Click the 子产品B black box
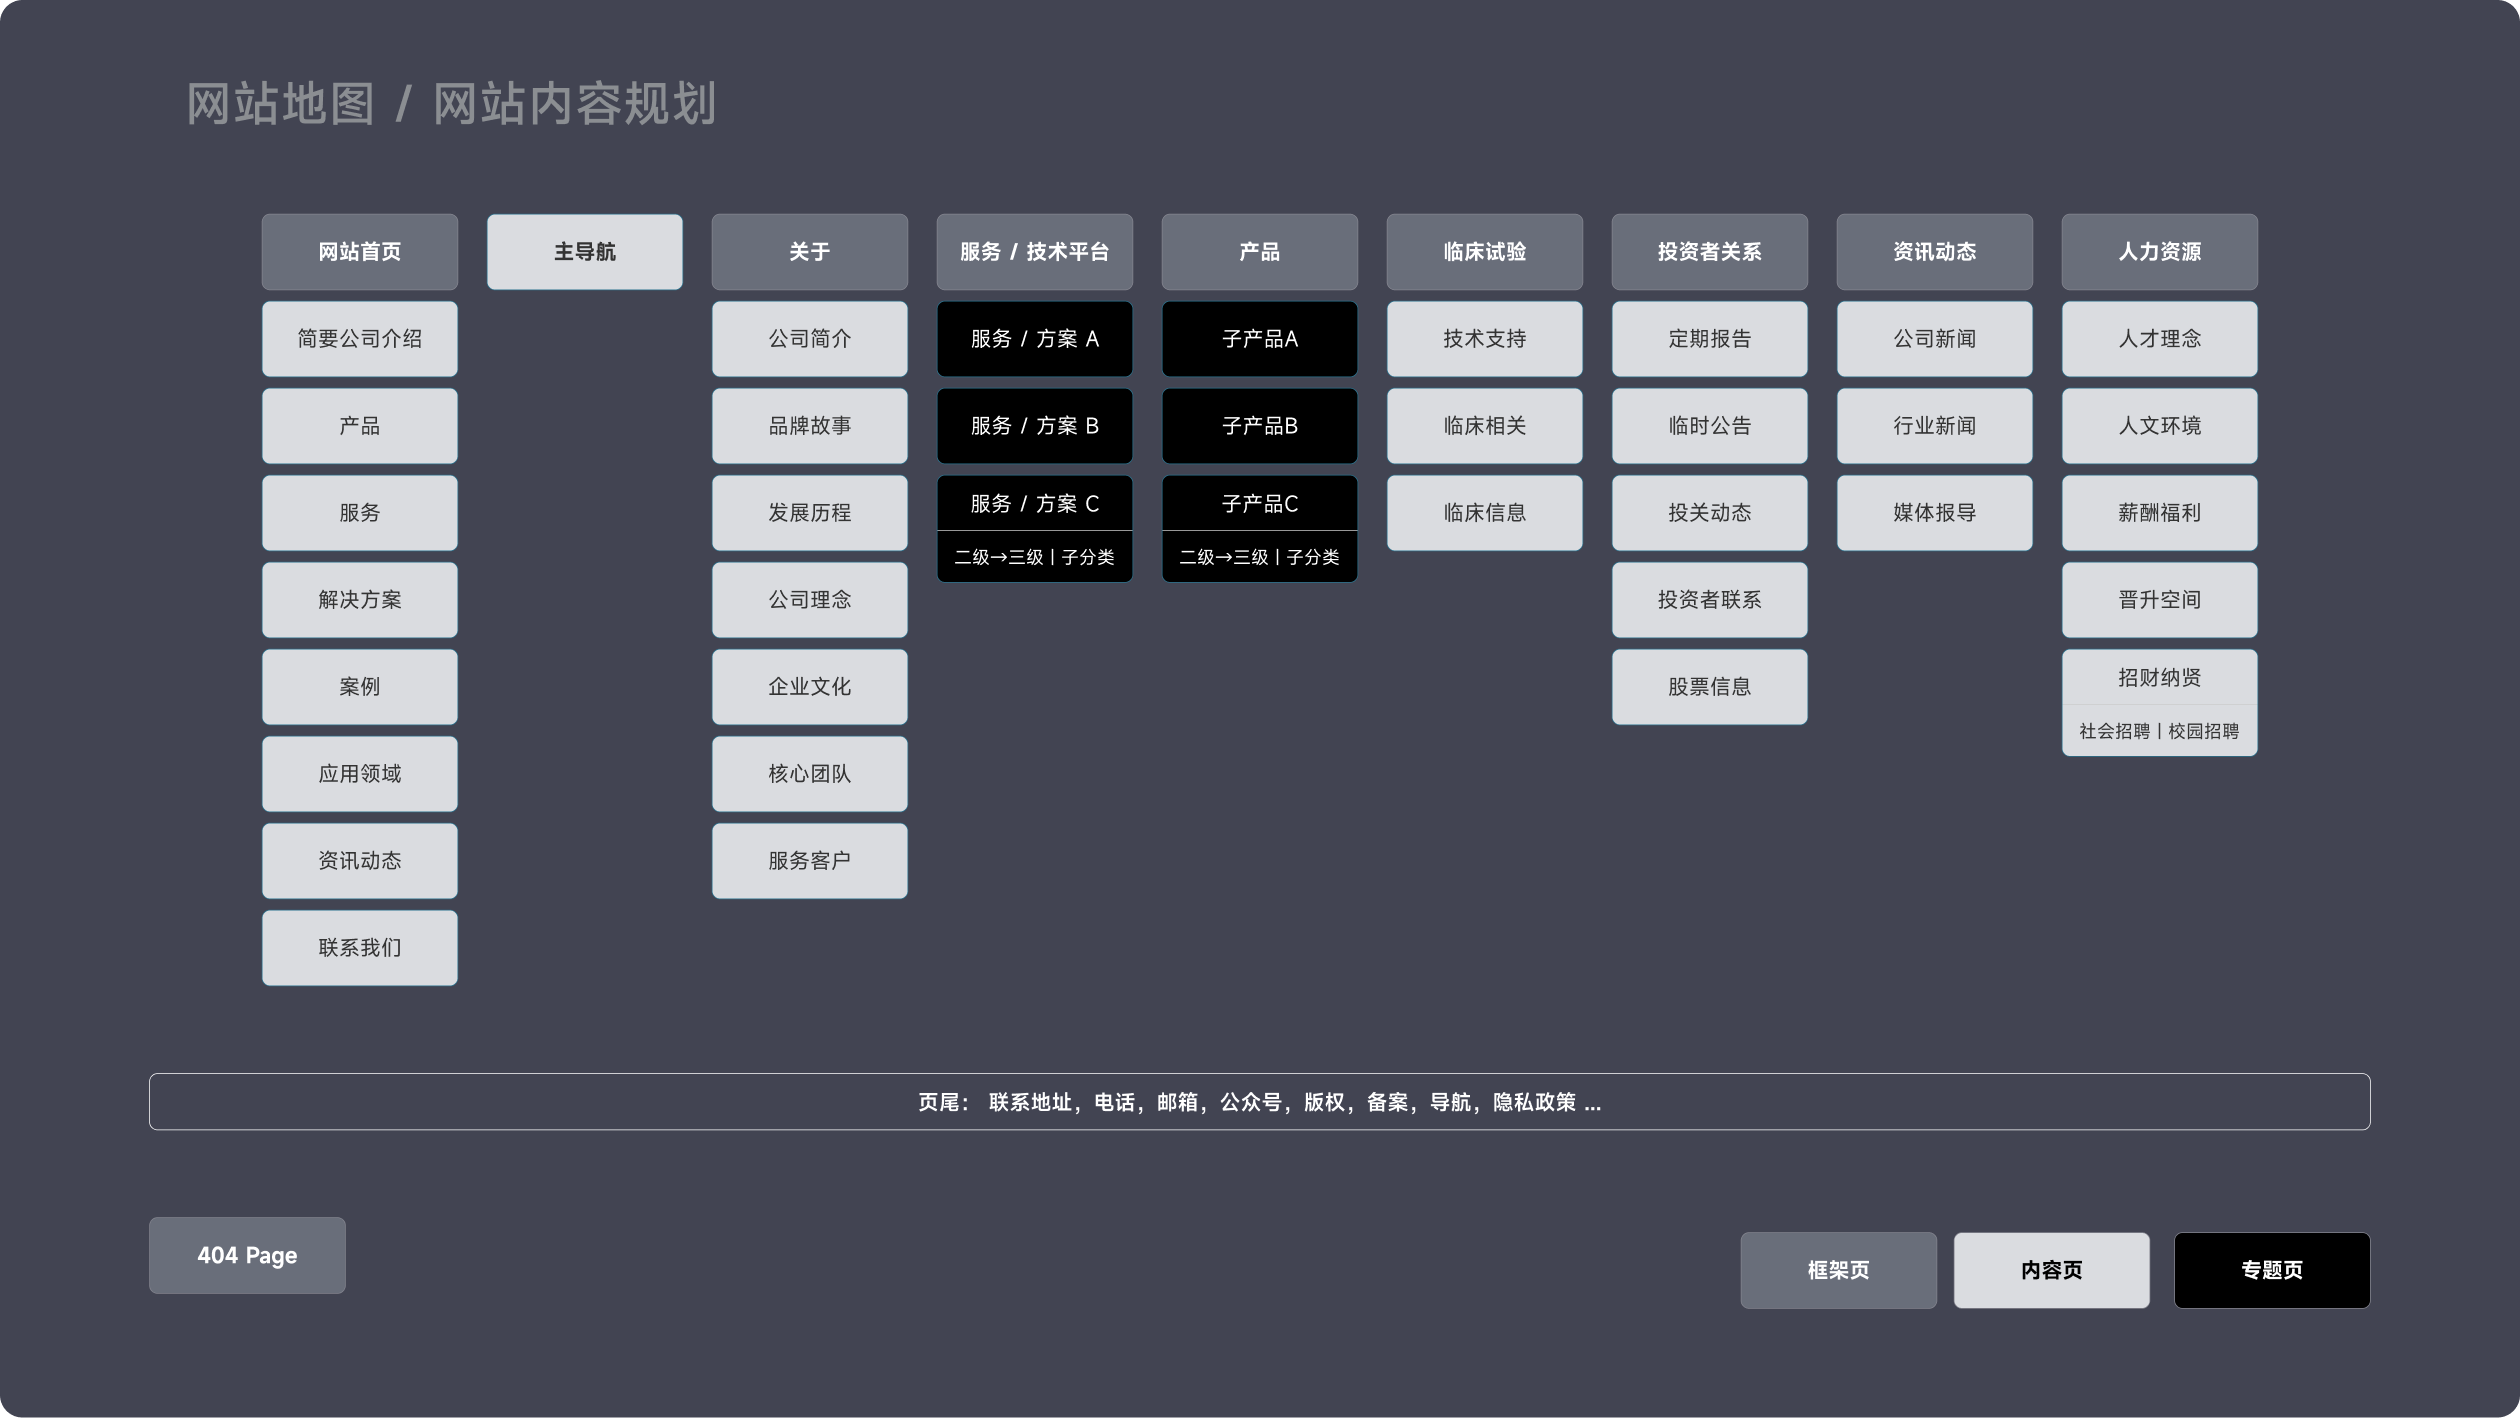Viewport: 2520px width, 1418px height. click(1259, 426)
